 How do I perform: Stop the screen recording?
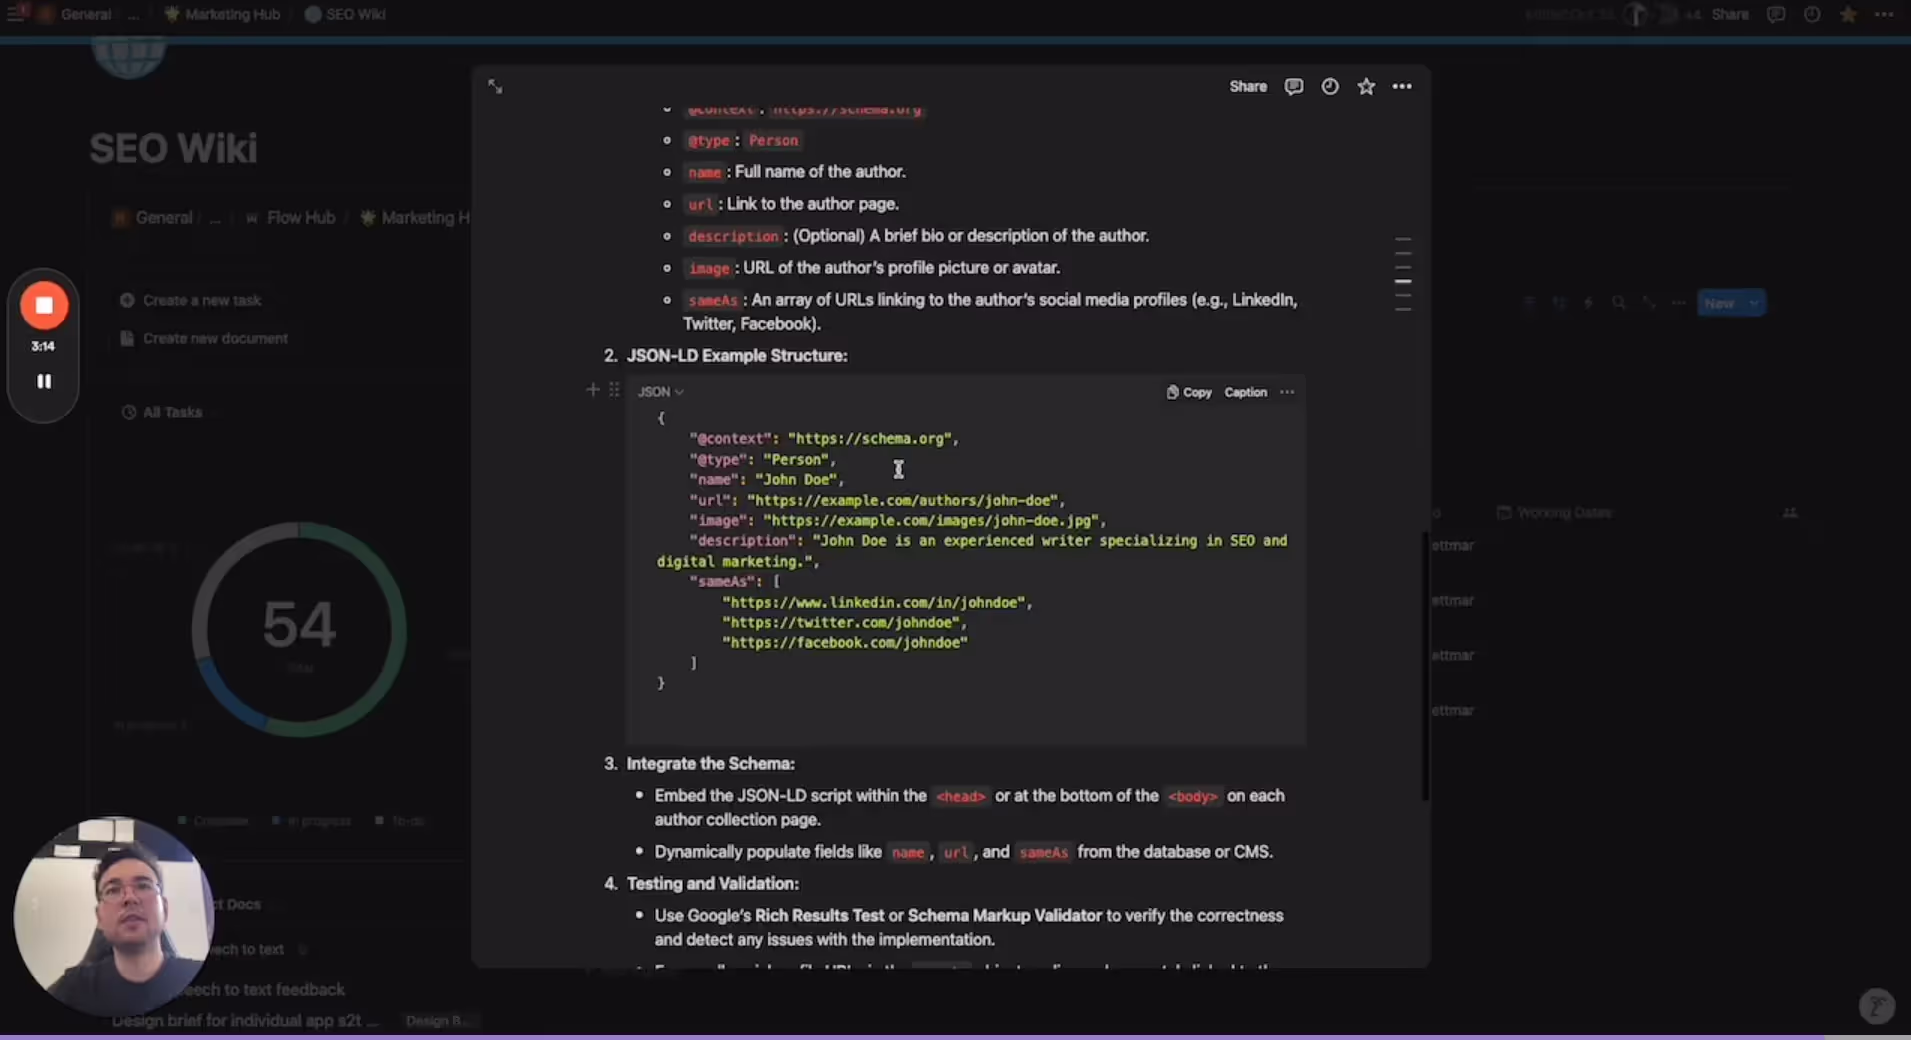click(x=44, y=305)
